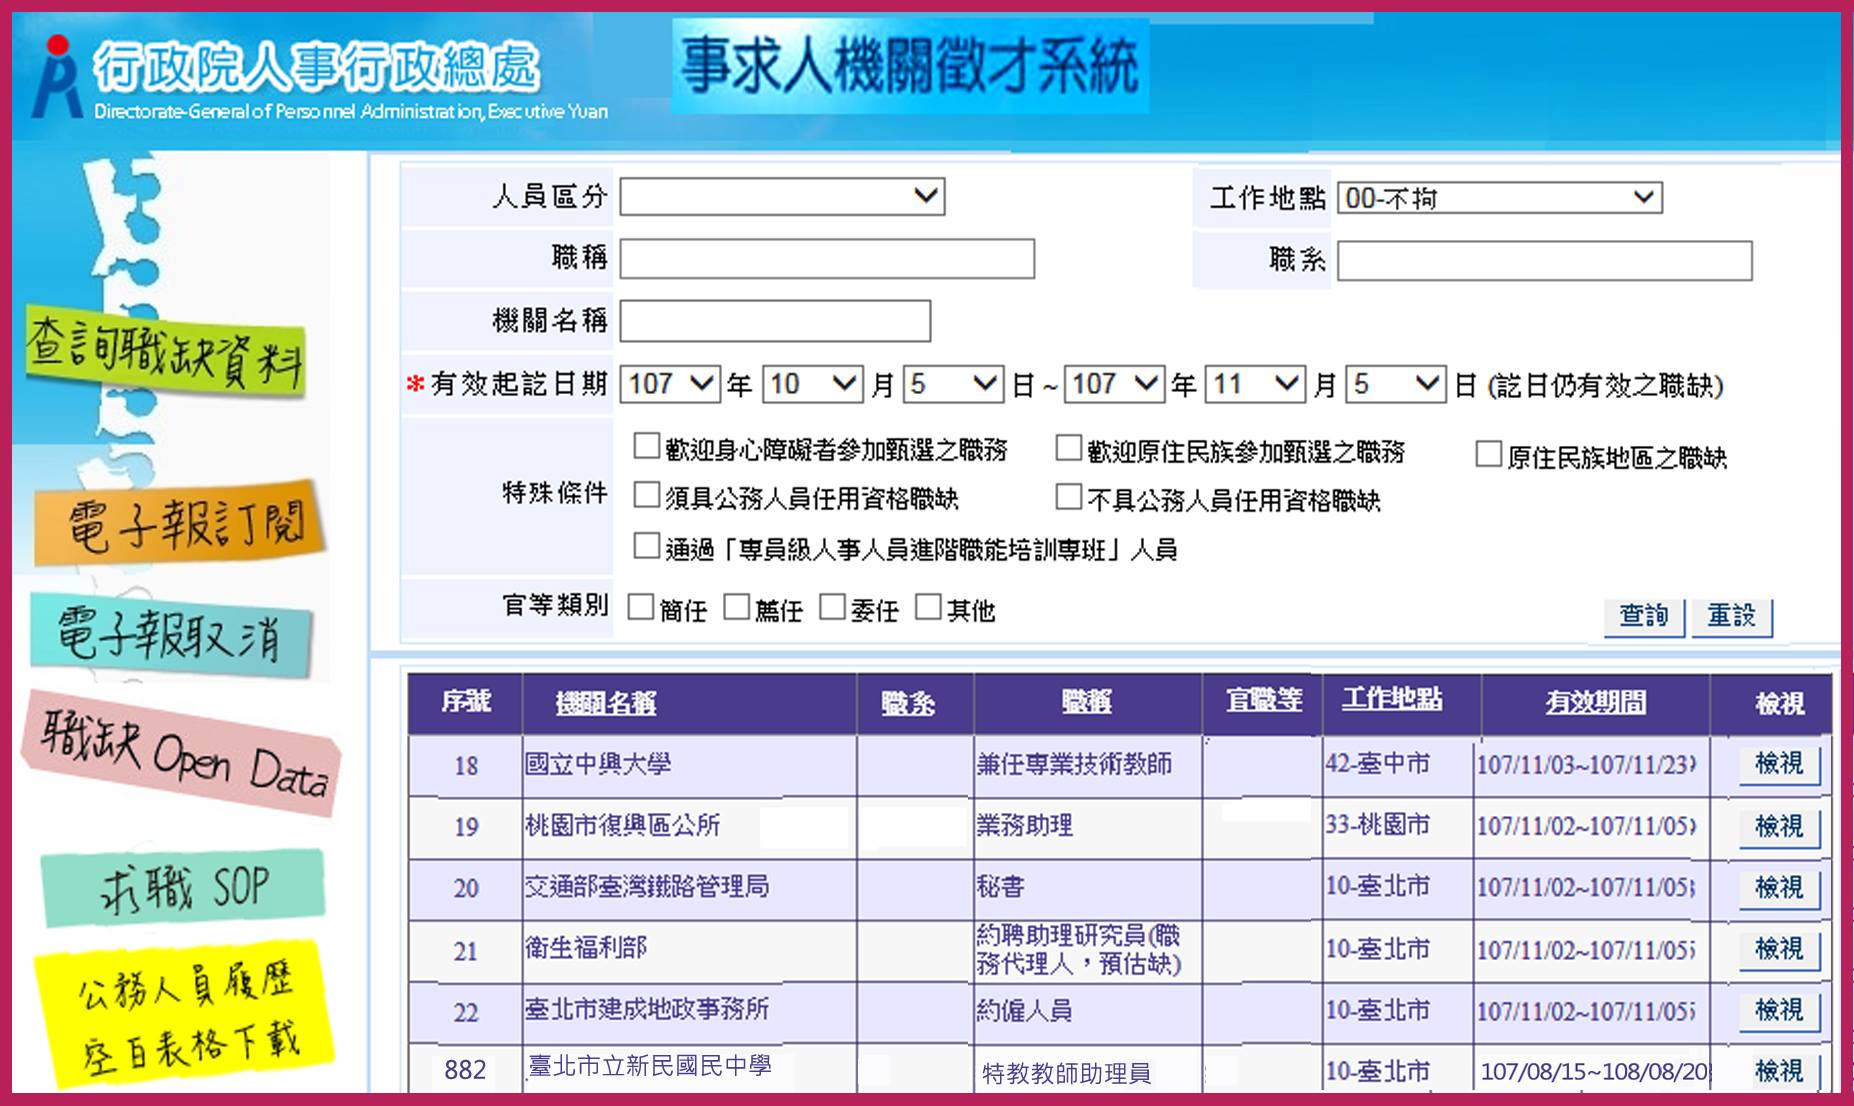Select 業務助理 job title cell
Screen dimensions: 1854x1106
[1088, 827]
